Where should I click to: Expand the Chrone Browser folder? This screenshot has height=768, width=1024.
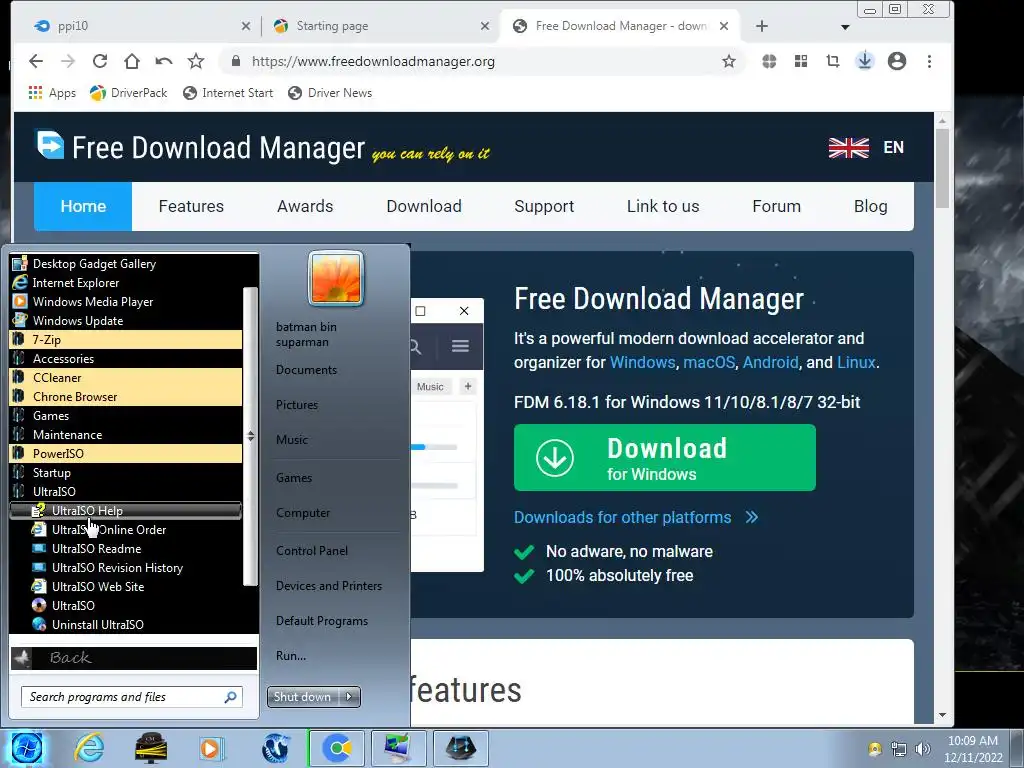click(125, 396)
